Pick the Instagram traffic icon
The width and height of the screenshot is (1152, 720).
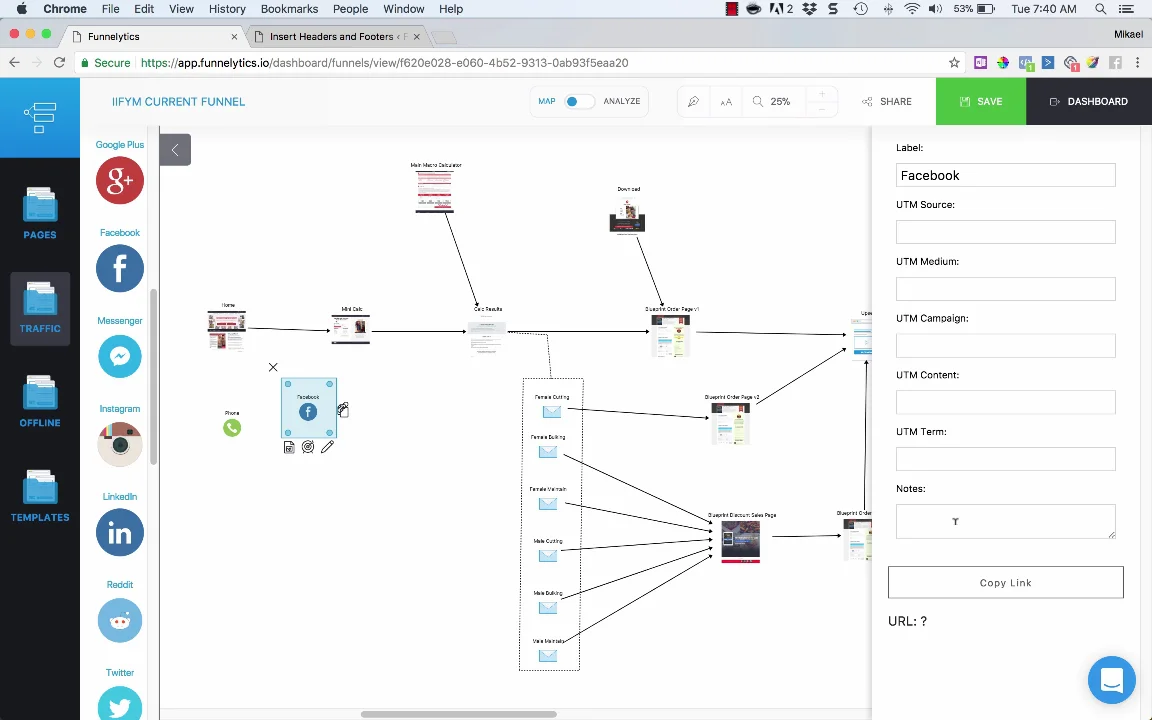pos(120,444)
